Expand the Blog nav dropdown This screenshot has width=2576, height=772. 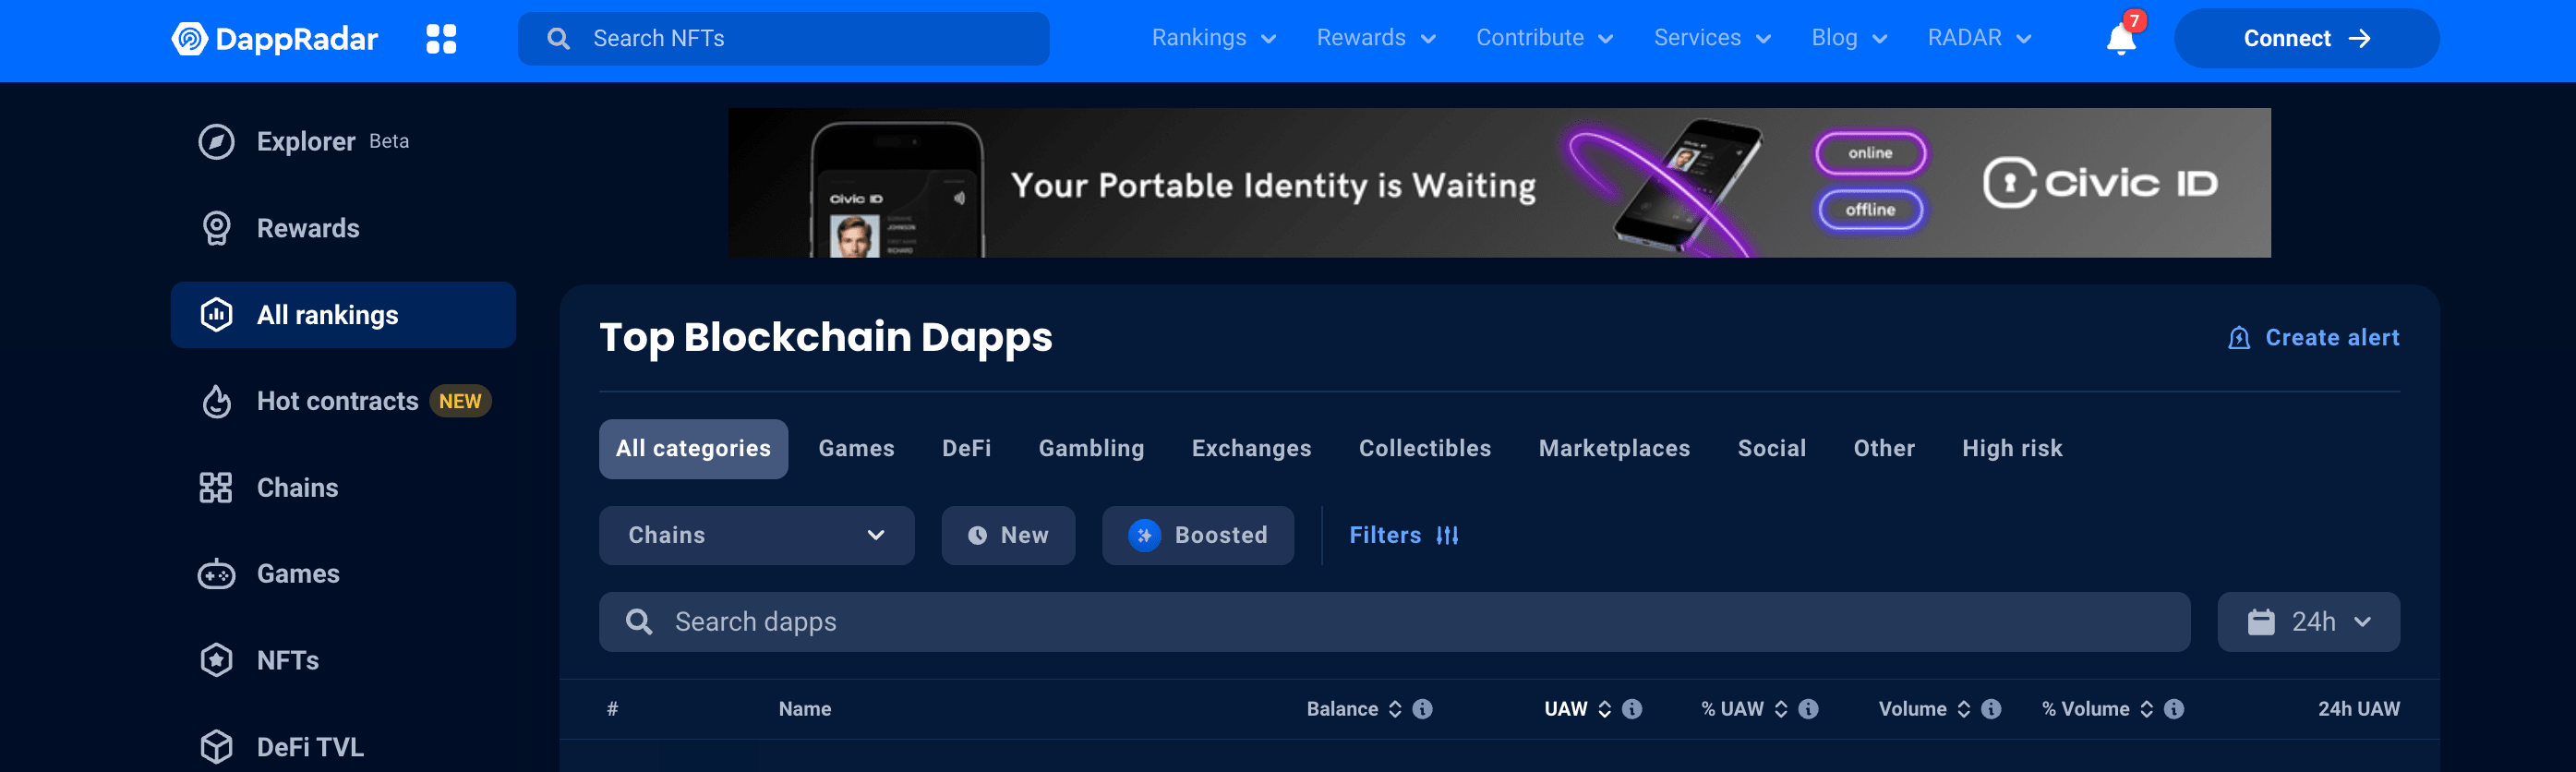(x=1849, y=39)
